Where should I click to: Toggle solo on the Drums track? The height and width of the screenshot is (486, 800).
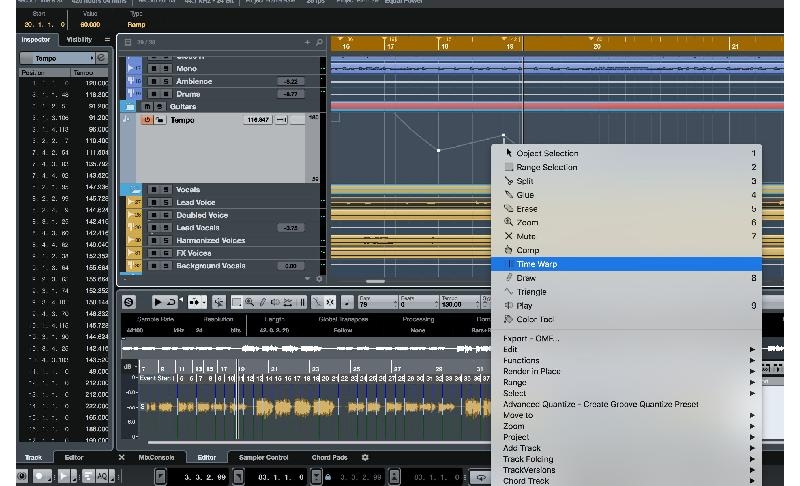[x=166, y=94]
